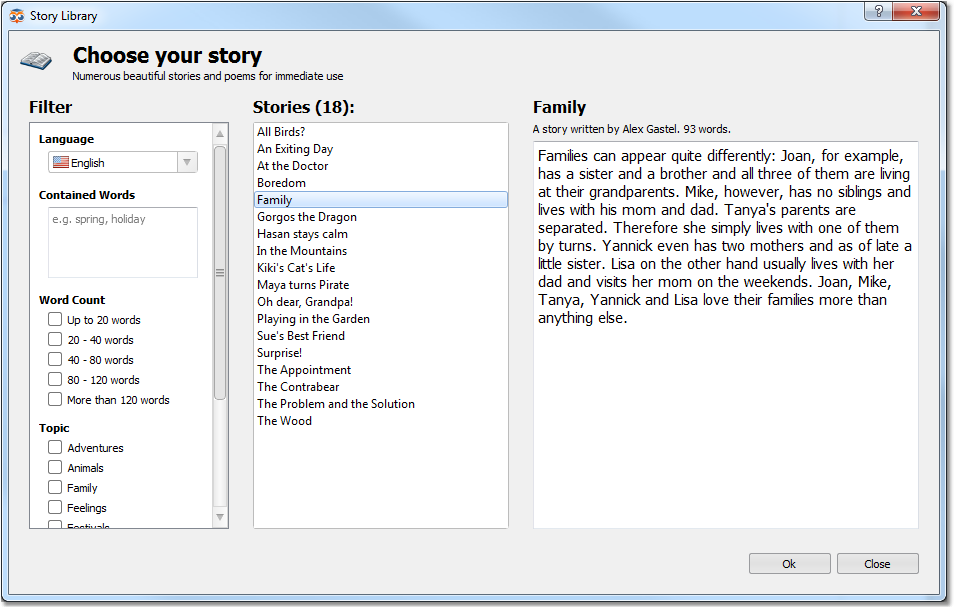Check the '80 - 120 words' checkbox

point(55,379)
